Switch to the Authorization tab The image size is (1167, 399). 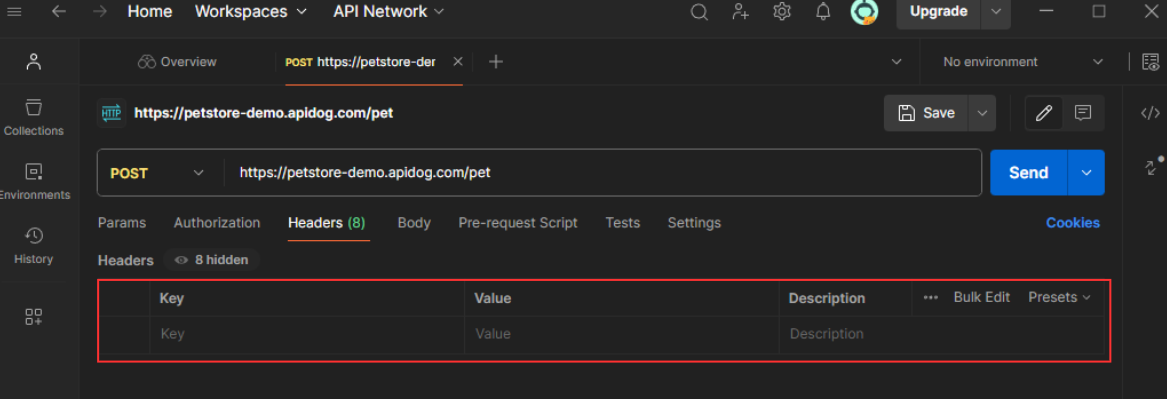coord(217,223)
